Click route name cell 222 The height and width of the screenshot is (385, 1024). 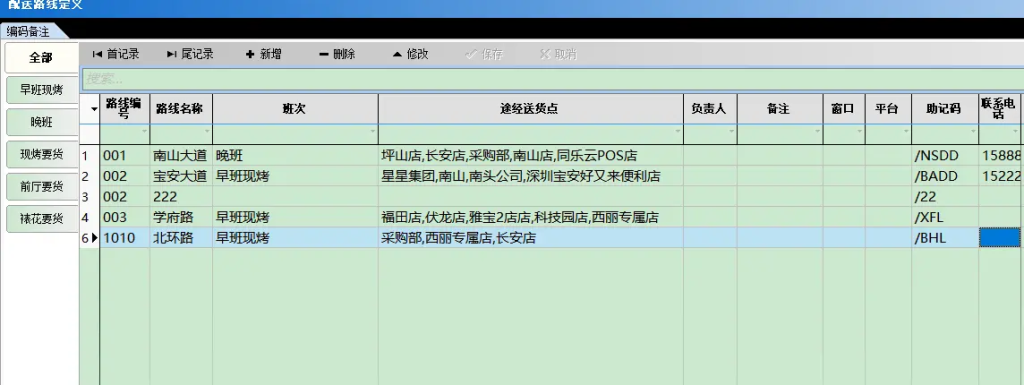click(181, 196)
